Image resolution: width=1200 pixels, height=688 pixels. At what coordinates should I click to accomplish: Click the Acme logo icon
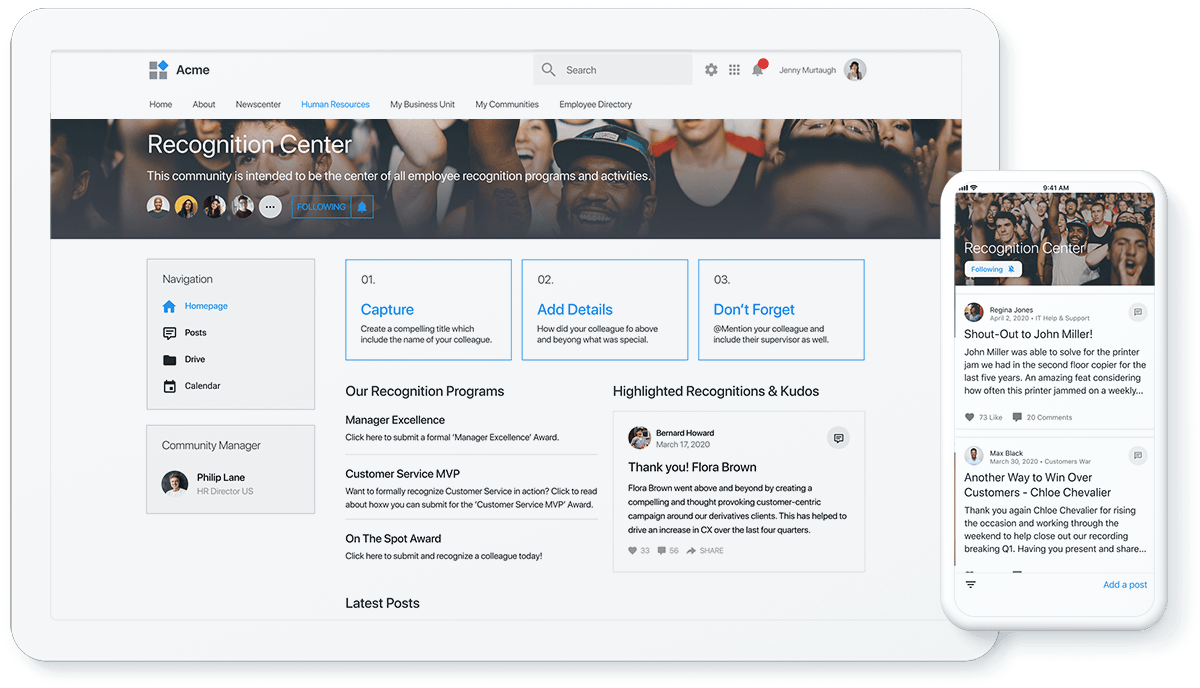coord(158,70)
